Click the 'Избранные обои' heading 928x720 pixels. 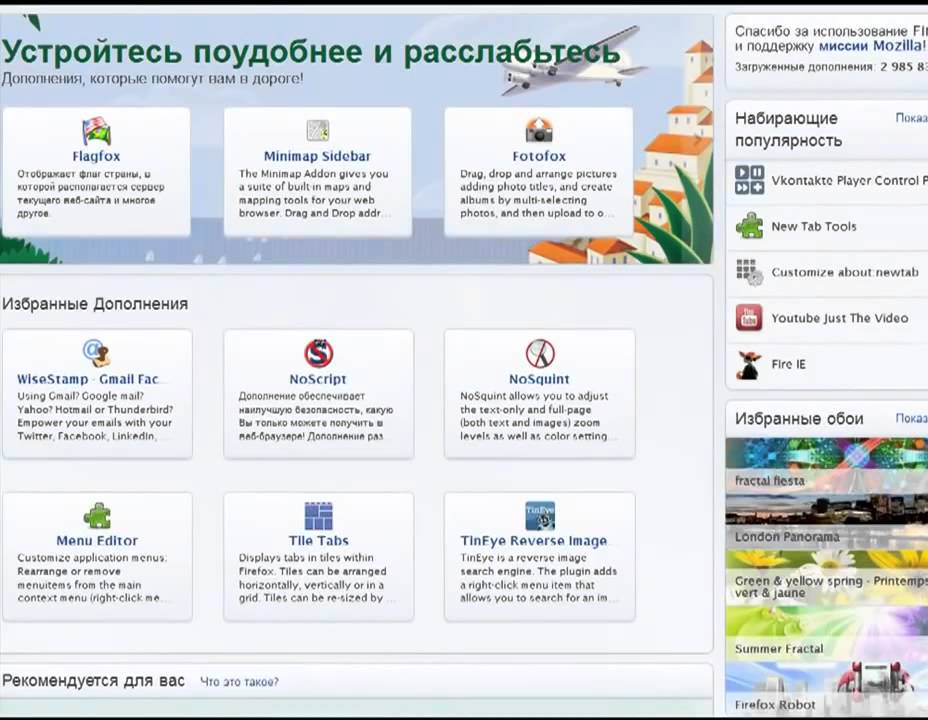799,419
